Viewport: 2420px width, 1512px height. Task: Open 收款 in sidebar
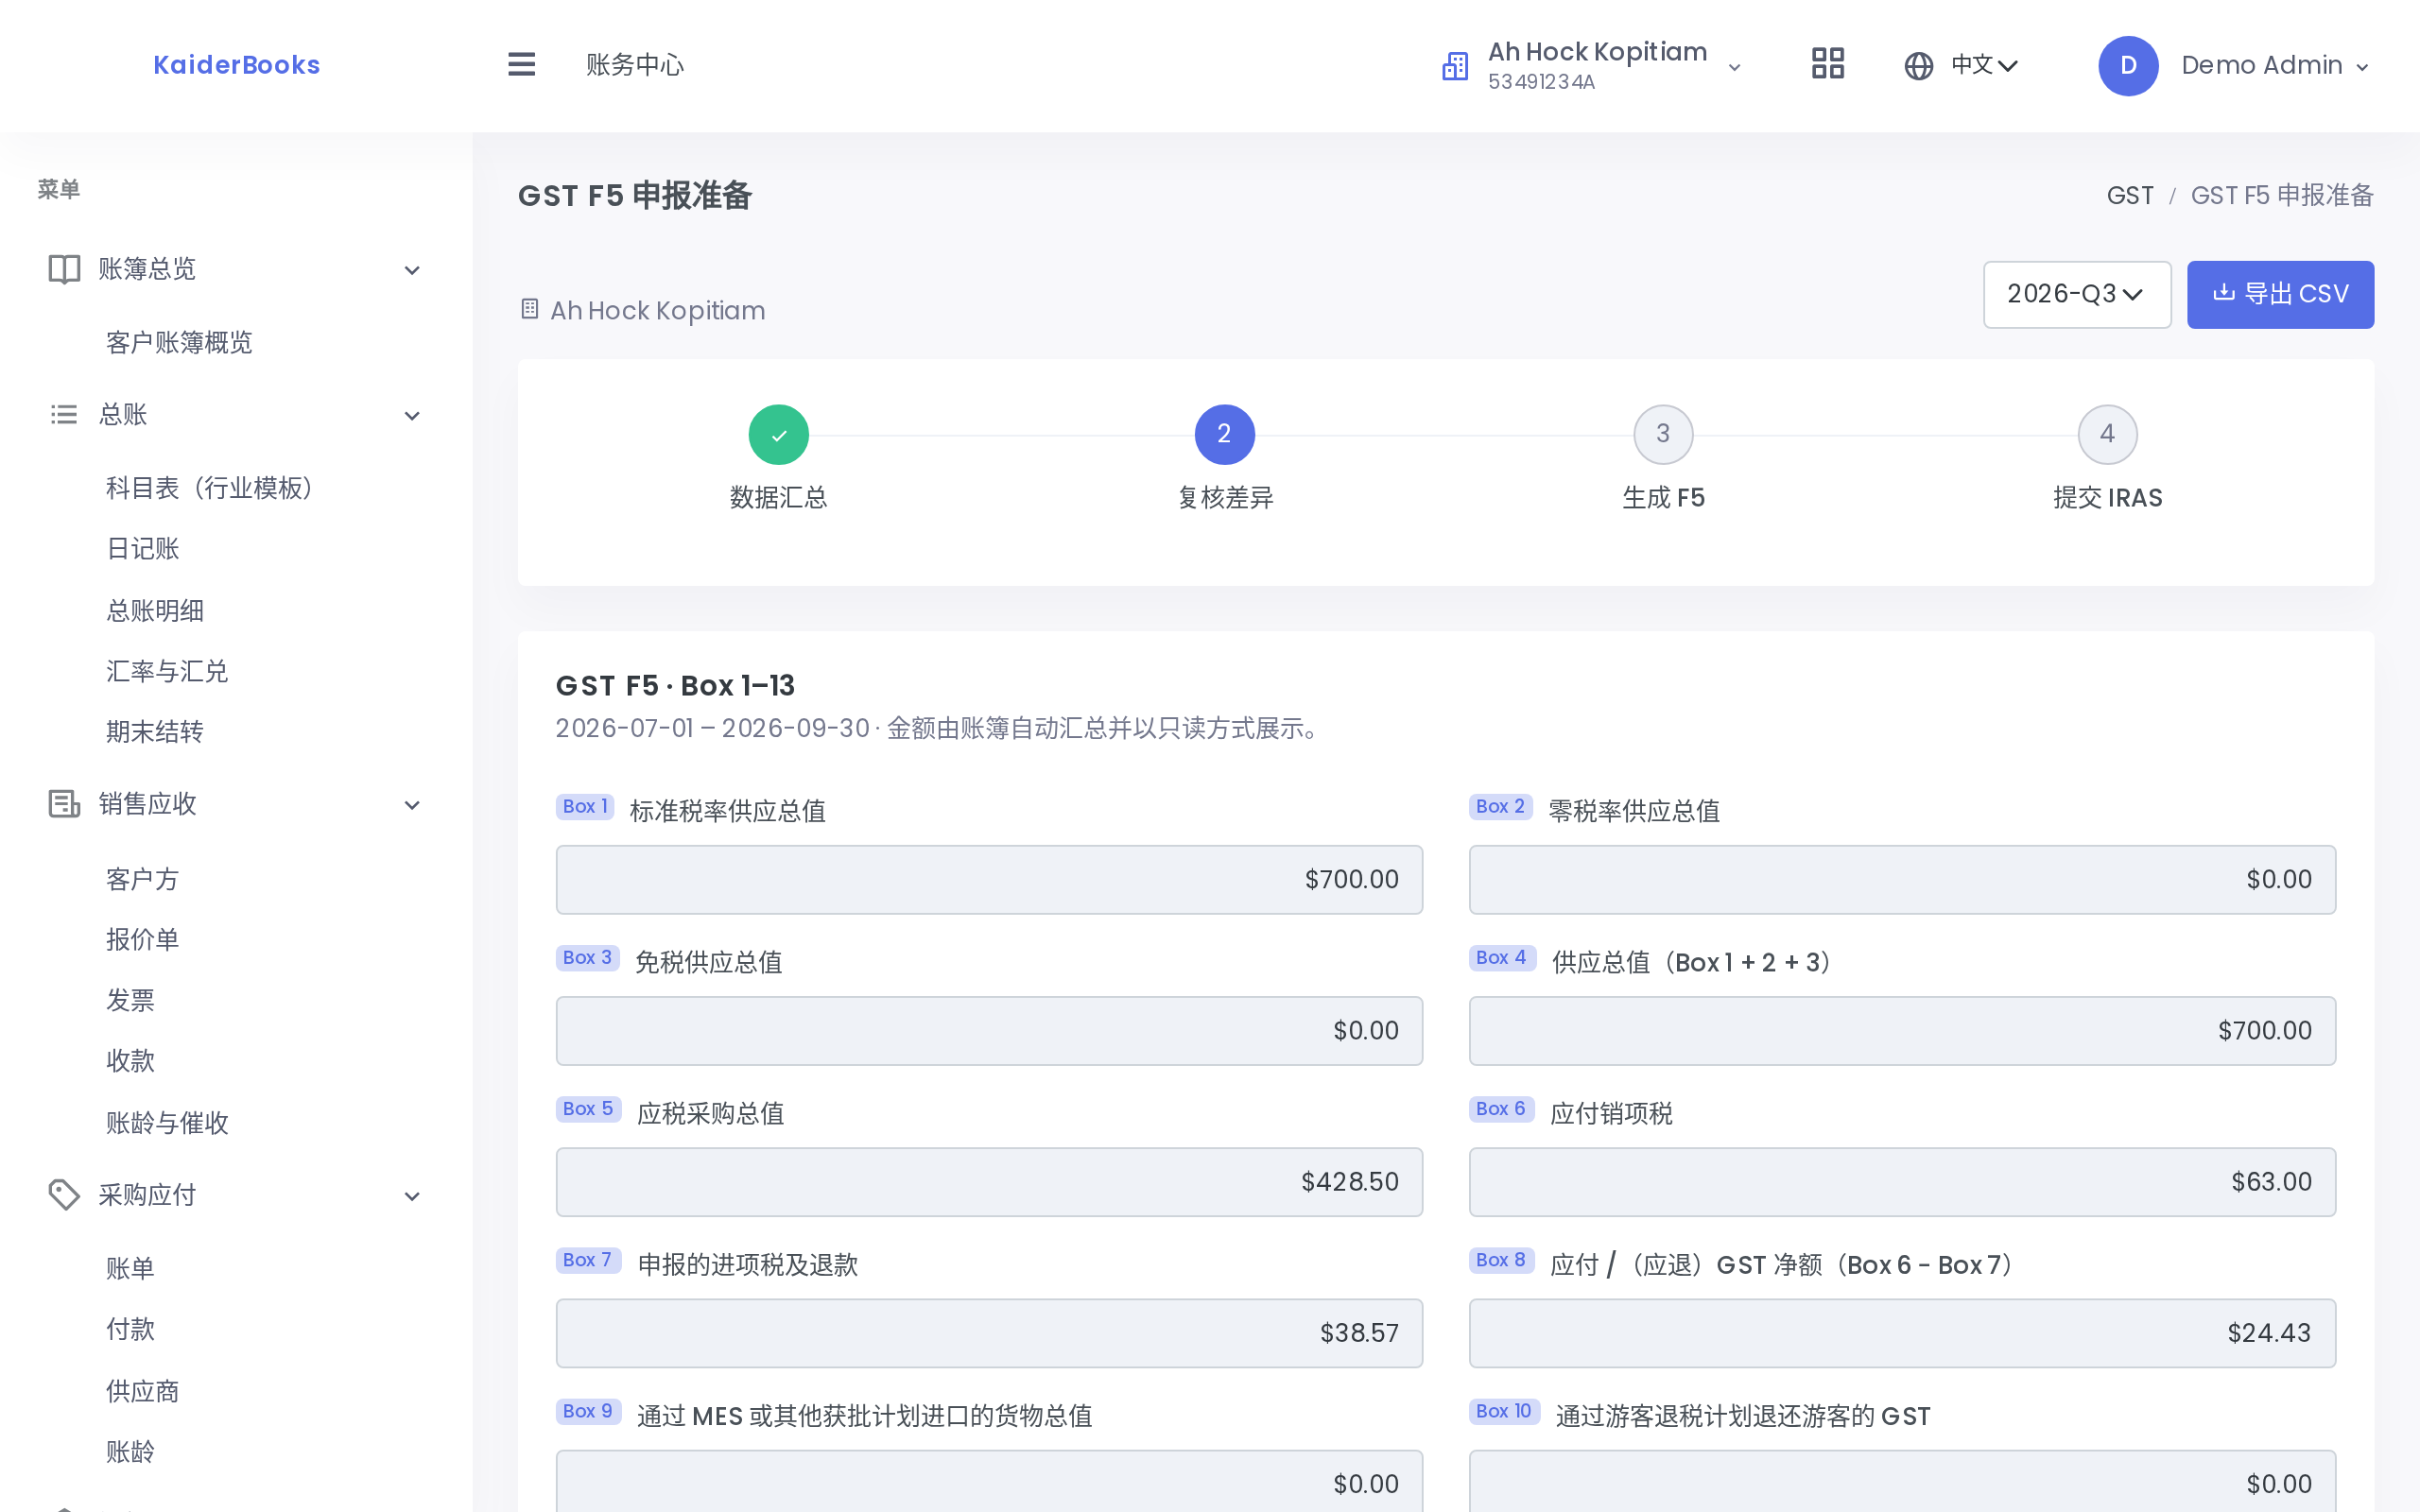click(x=130, y=1061)
